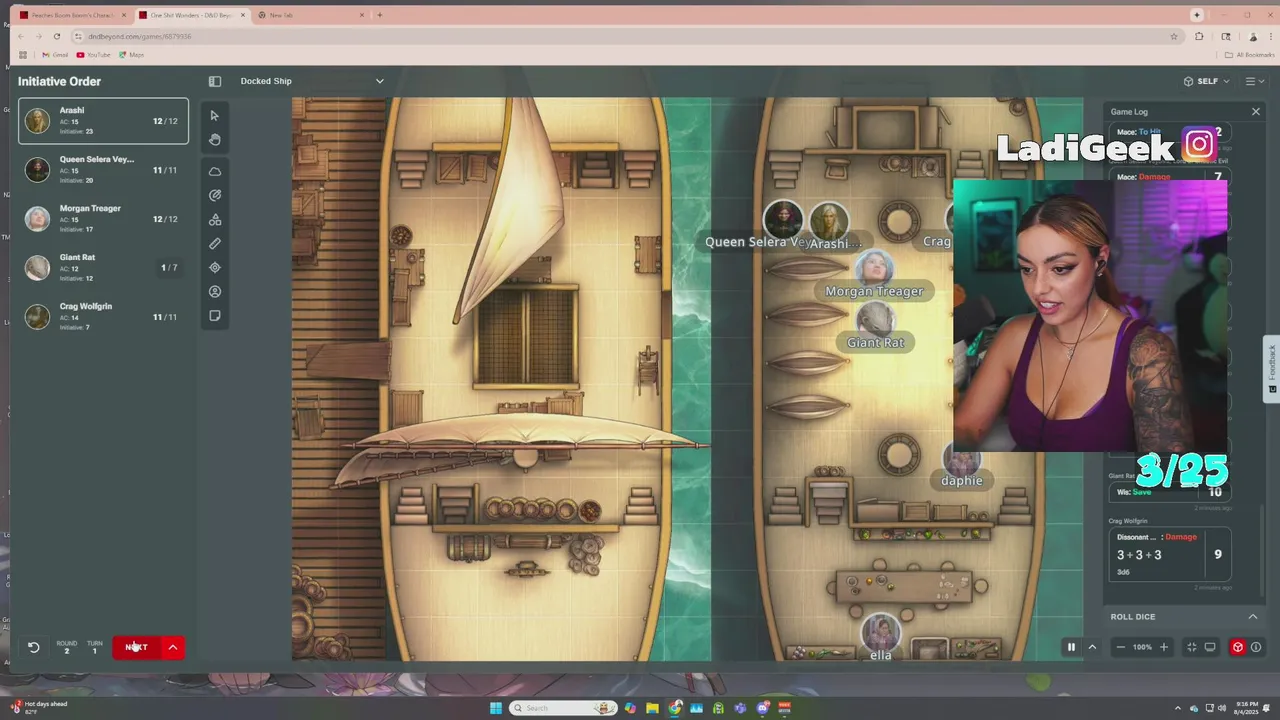Open the browser extensions puzzle icon

coord(1199,36)
